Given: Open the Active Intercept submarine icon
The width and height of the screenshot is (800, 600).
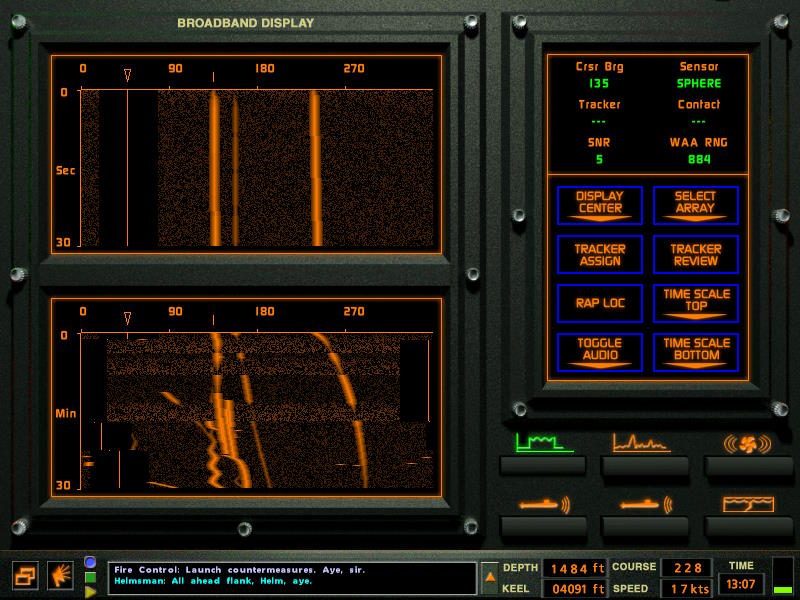Looking at the screenshot, I should pos(544,505).
